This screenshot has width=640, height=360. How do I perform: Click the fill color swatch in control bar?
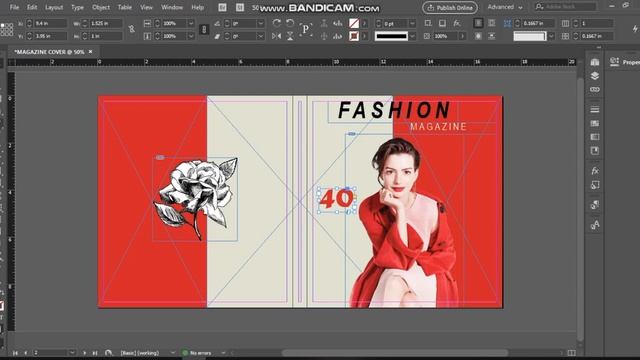(x=354, y=24)
